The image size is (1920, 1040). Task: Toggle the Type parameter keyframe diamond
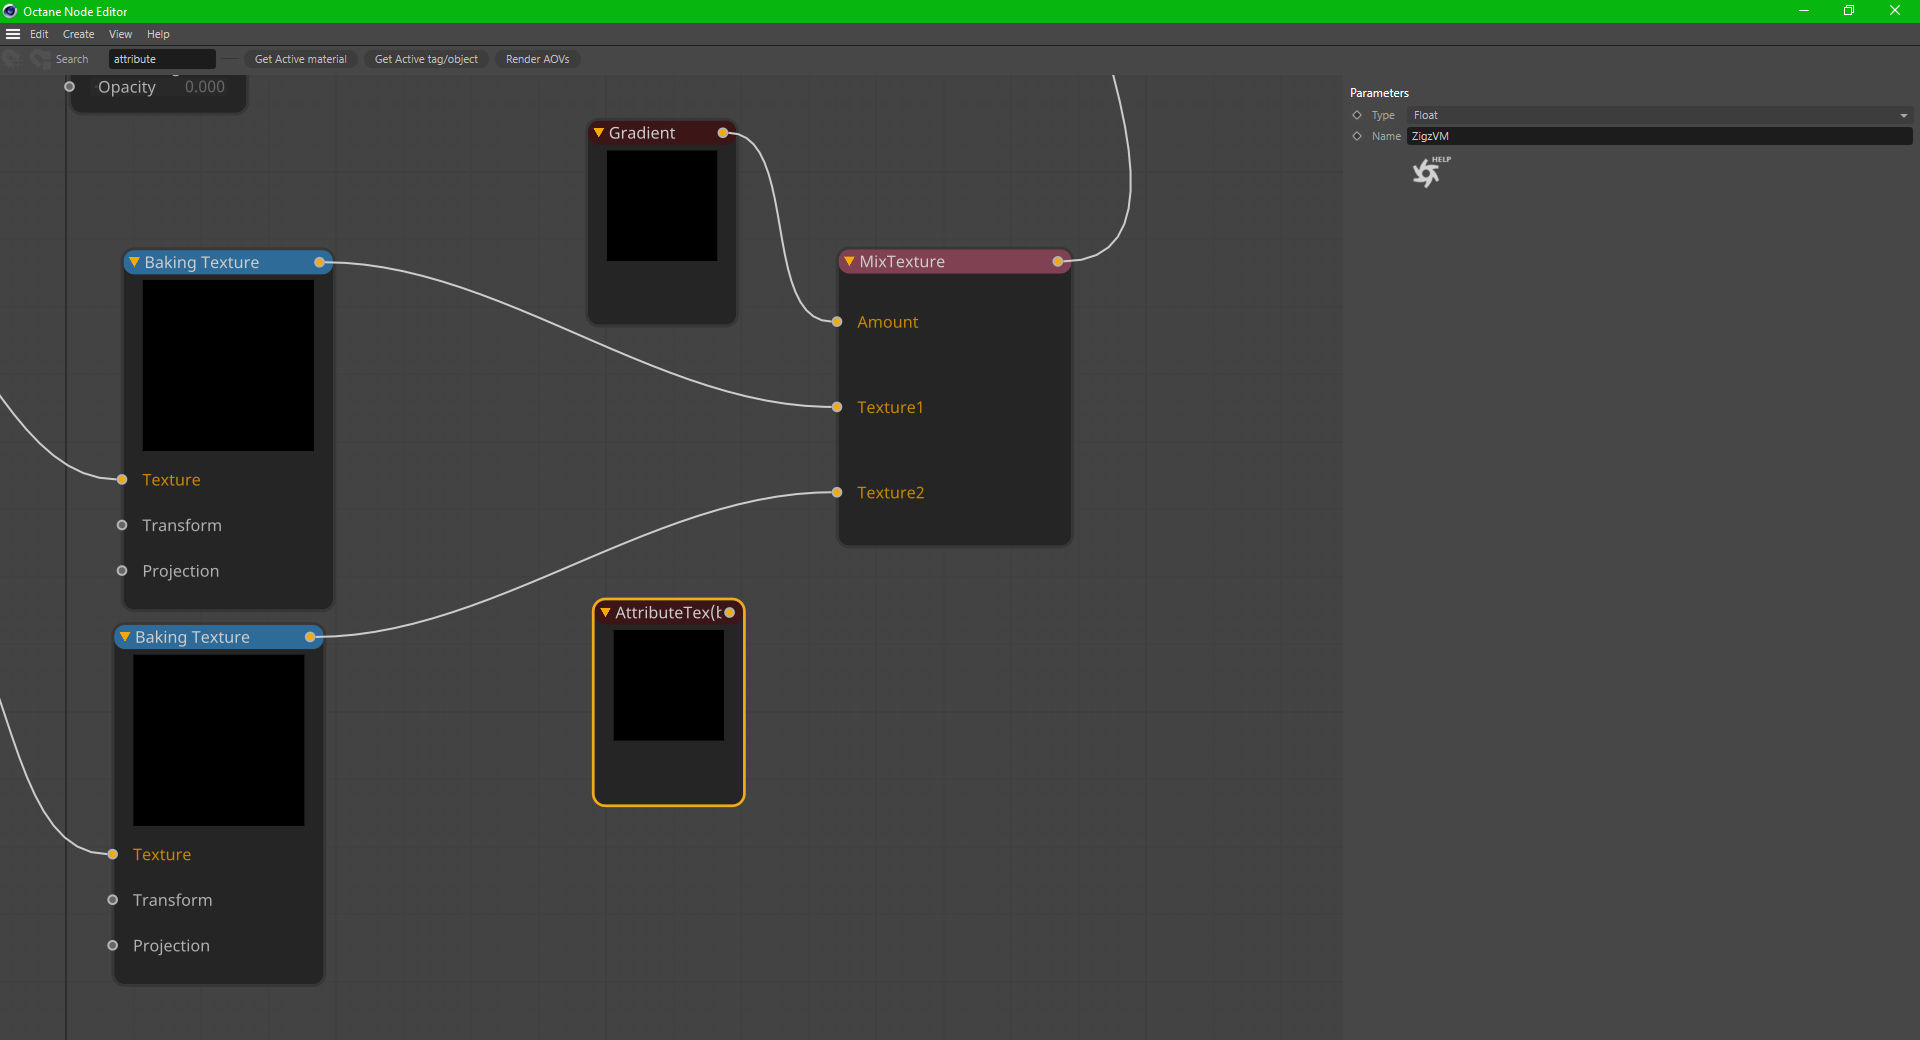[x=1357, y=115]
